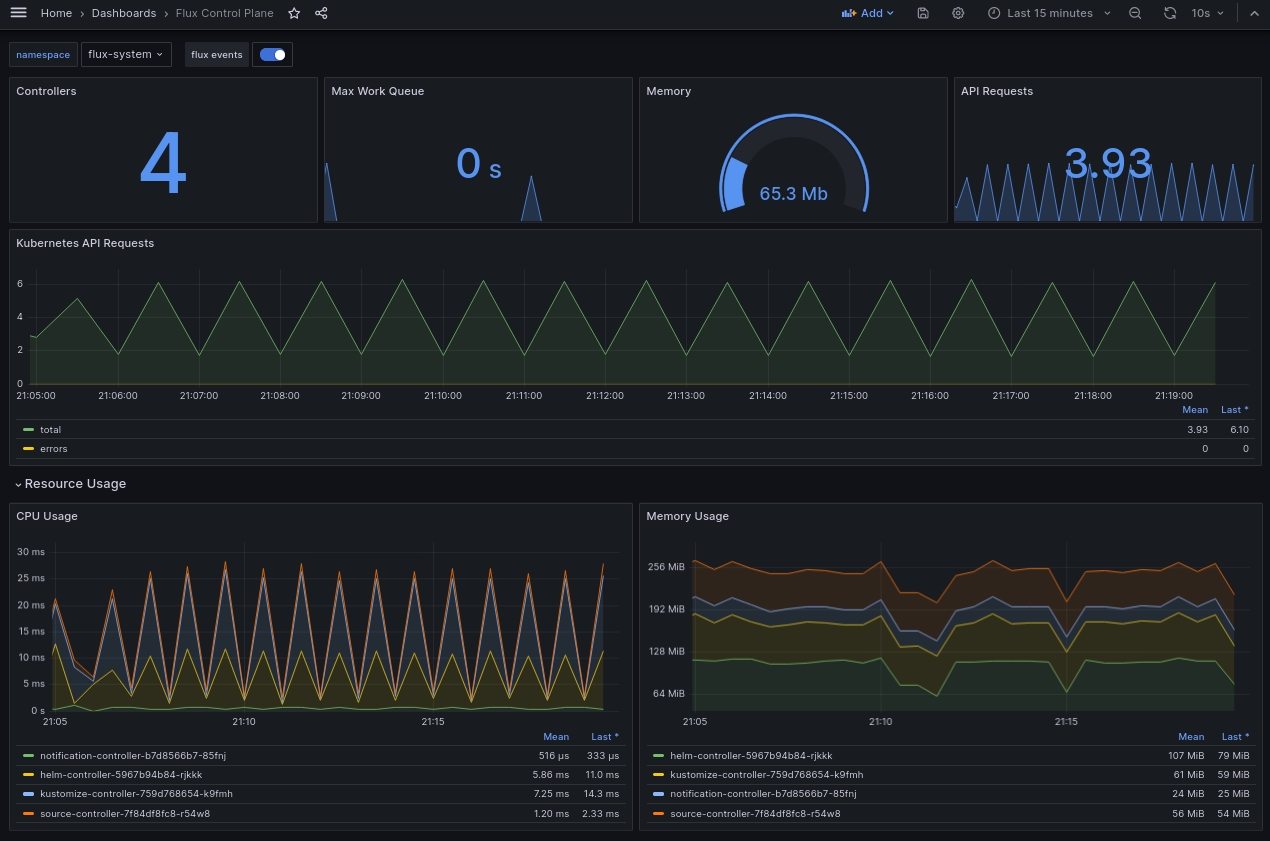
Task: Navigate to Dashboards in the breadcrumb
Action: pyautogui.click(x=124, y=13)
